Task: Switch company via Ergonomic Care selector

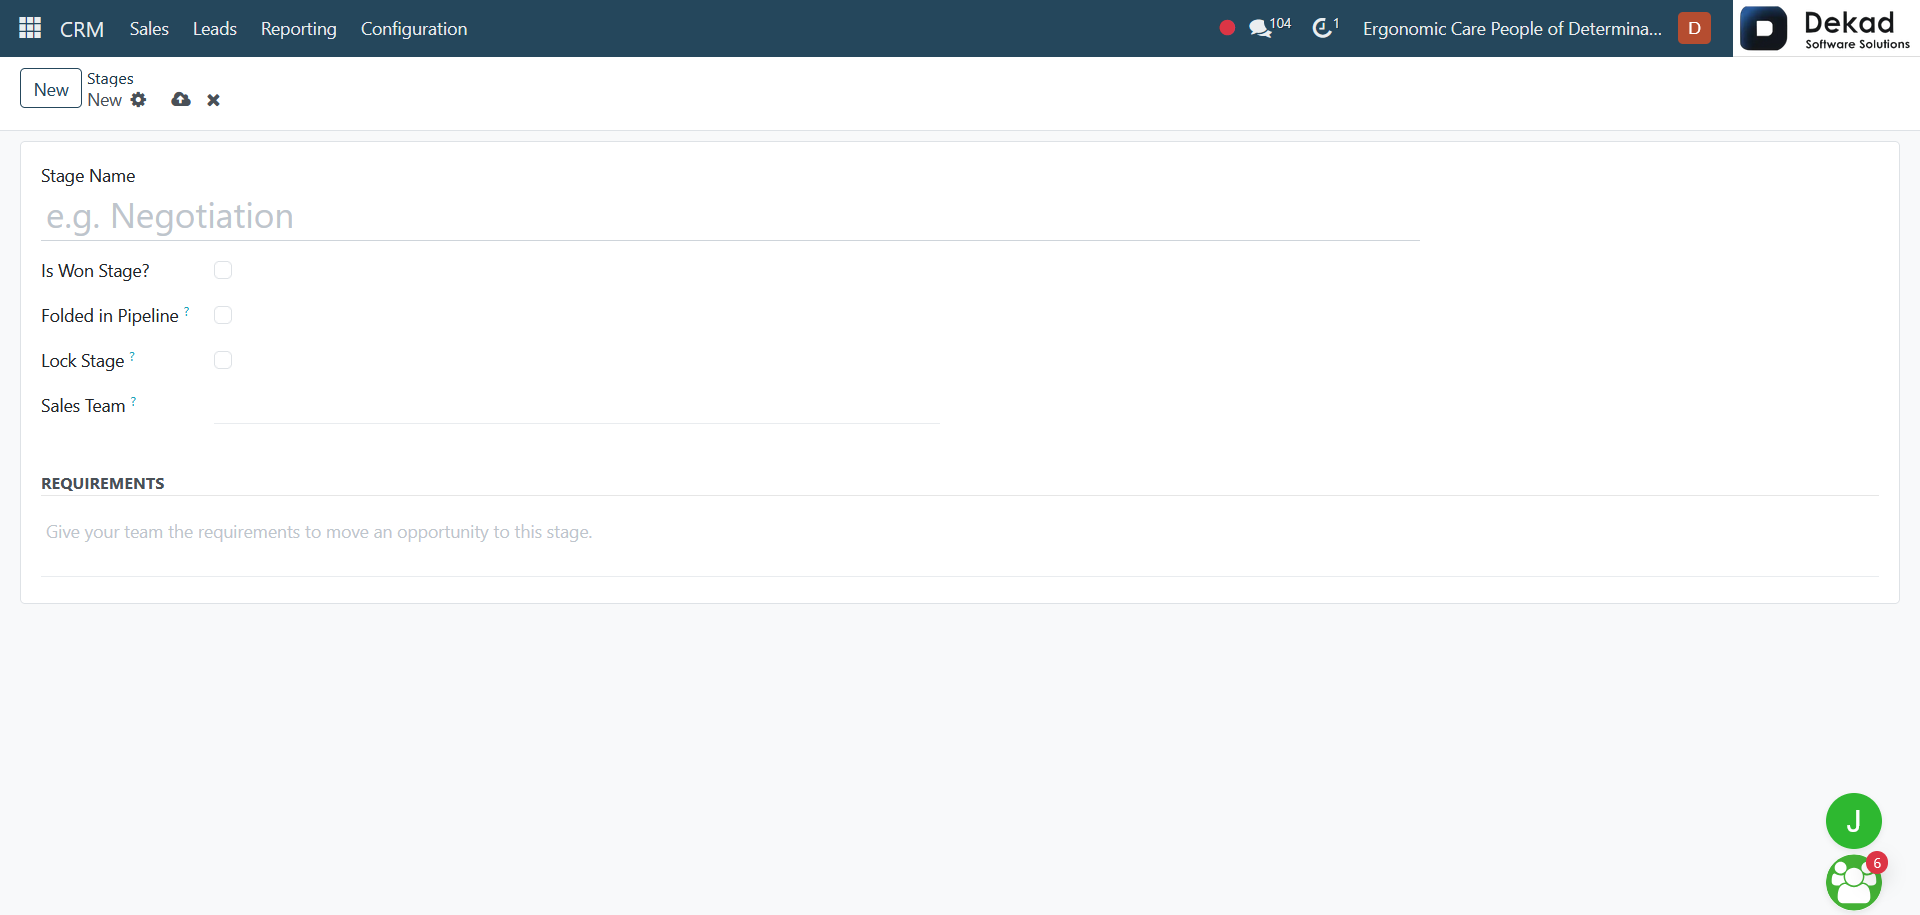Action: [1512, 28]
